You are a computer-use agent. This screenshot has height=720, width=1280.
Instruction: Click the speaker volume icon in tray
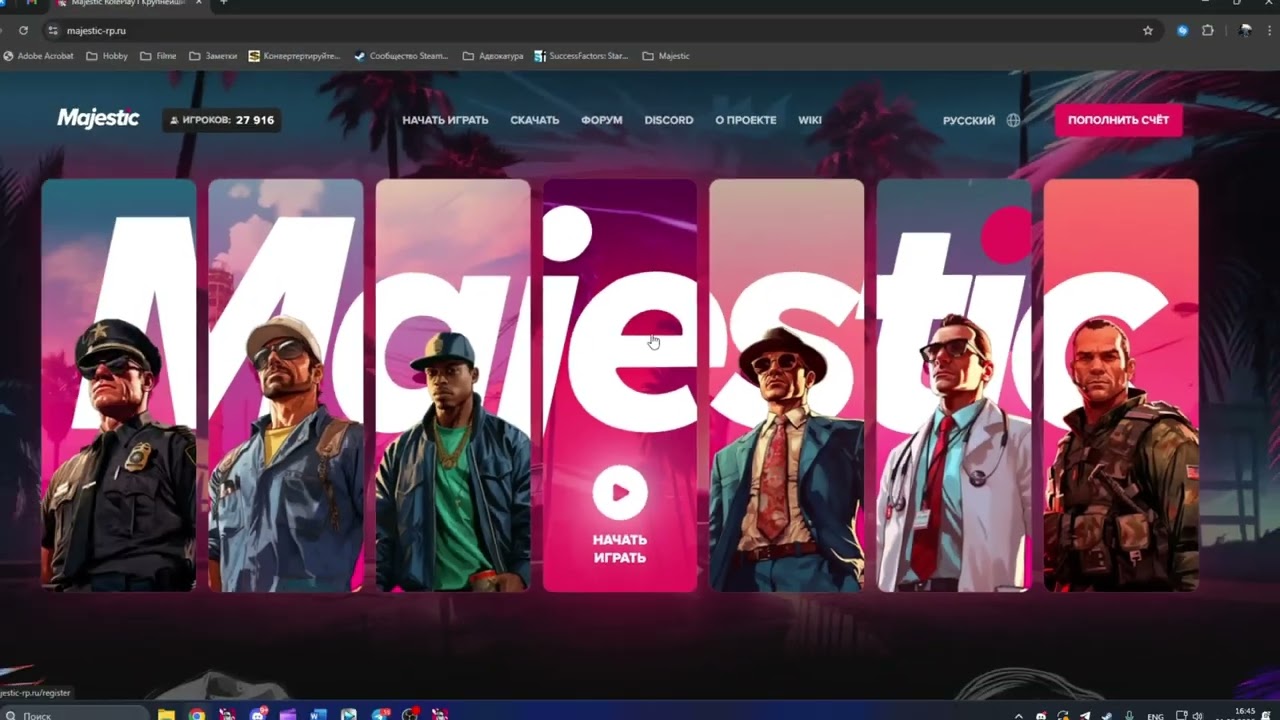coord(1198,716)
